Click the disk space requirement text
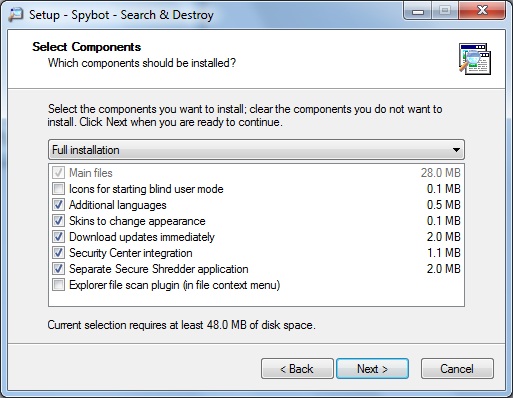Image resolution: width=513 pixels, height=398 pixels. point(182,325)
